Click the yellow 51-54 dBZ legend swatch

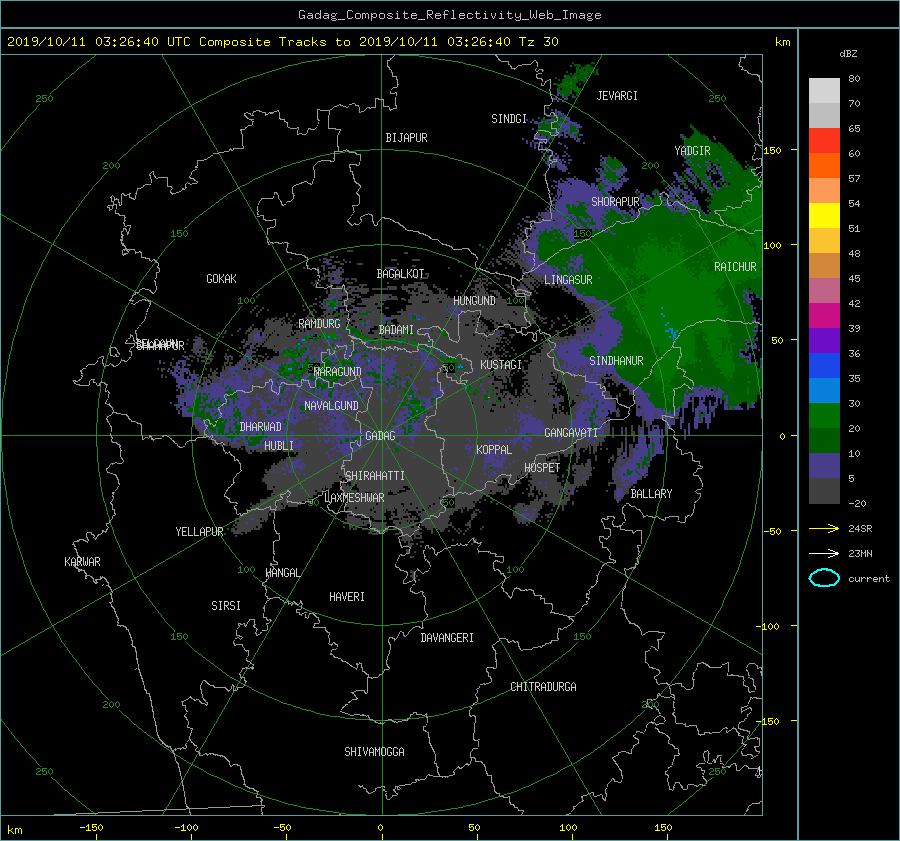[824, 216]
